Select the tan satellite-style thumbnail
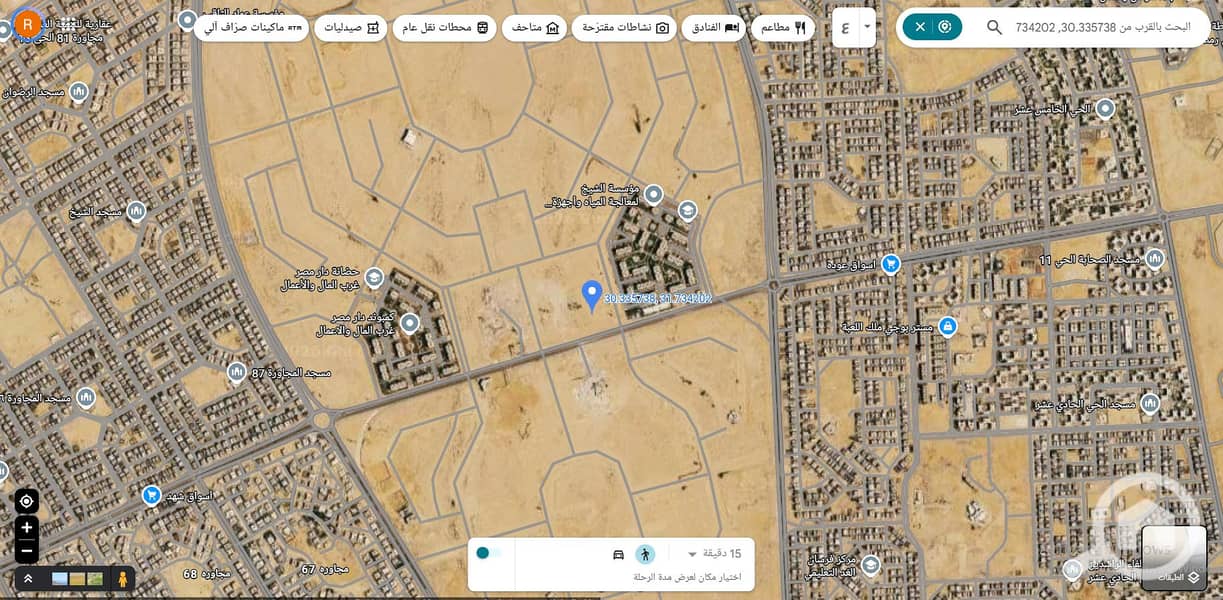The height and width of the screenshot is (600, 1223). coord(77,578)
